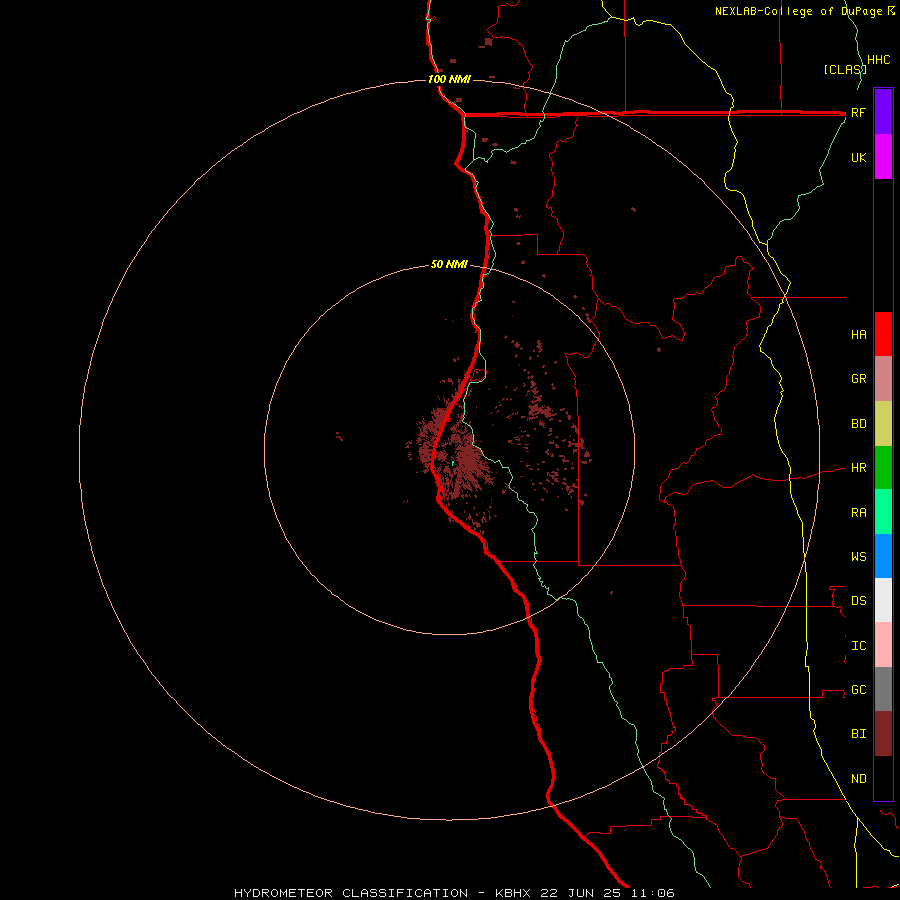Screen dimensions: 900x900
Task: Click the RA legend label
Action: point(858,513)
